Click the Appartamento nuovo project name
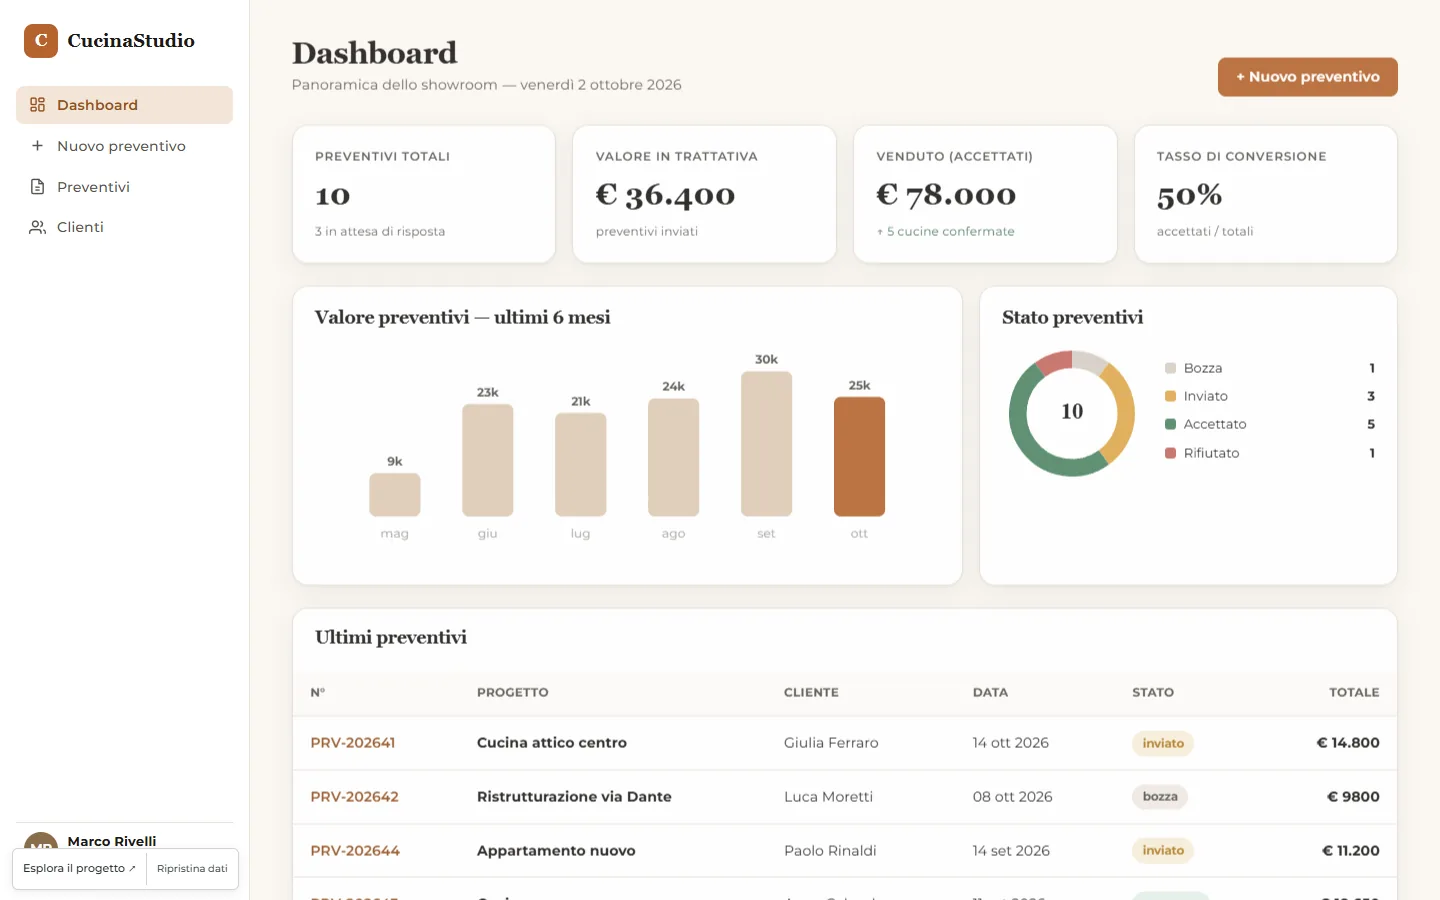 click(556, 851)
